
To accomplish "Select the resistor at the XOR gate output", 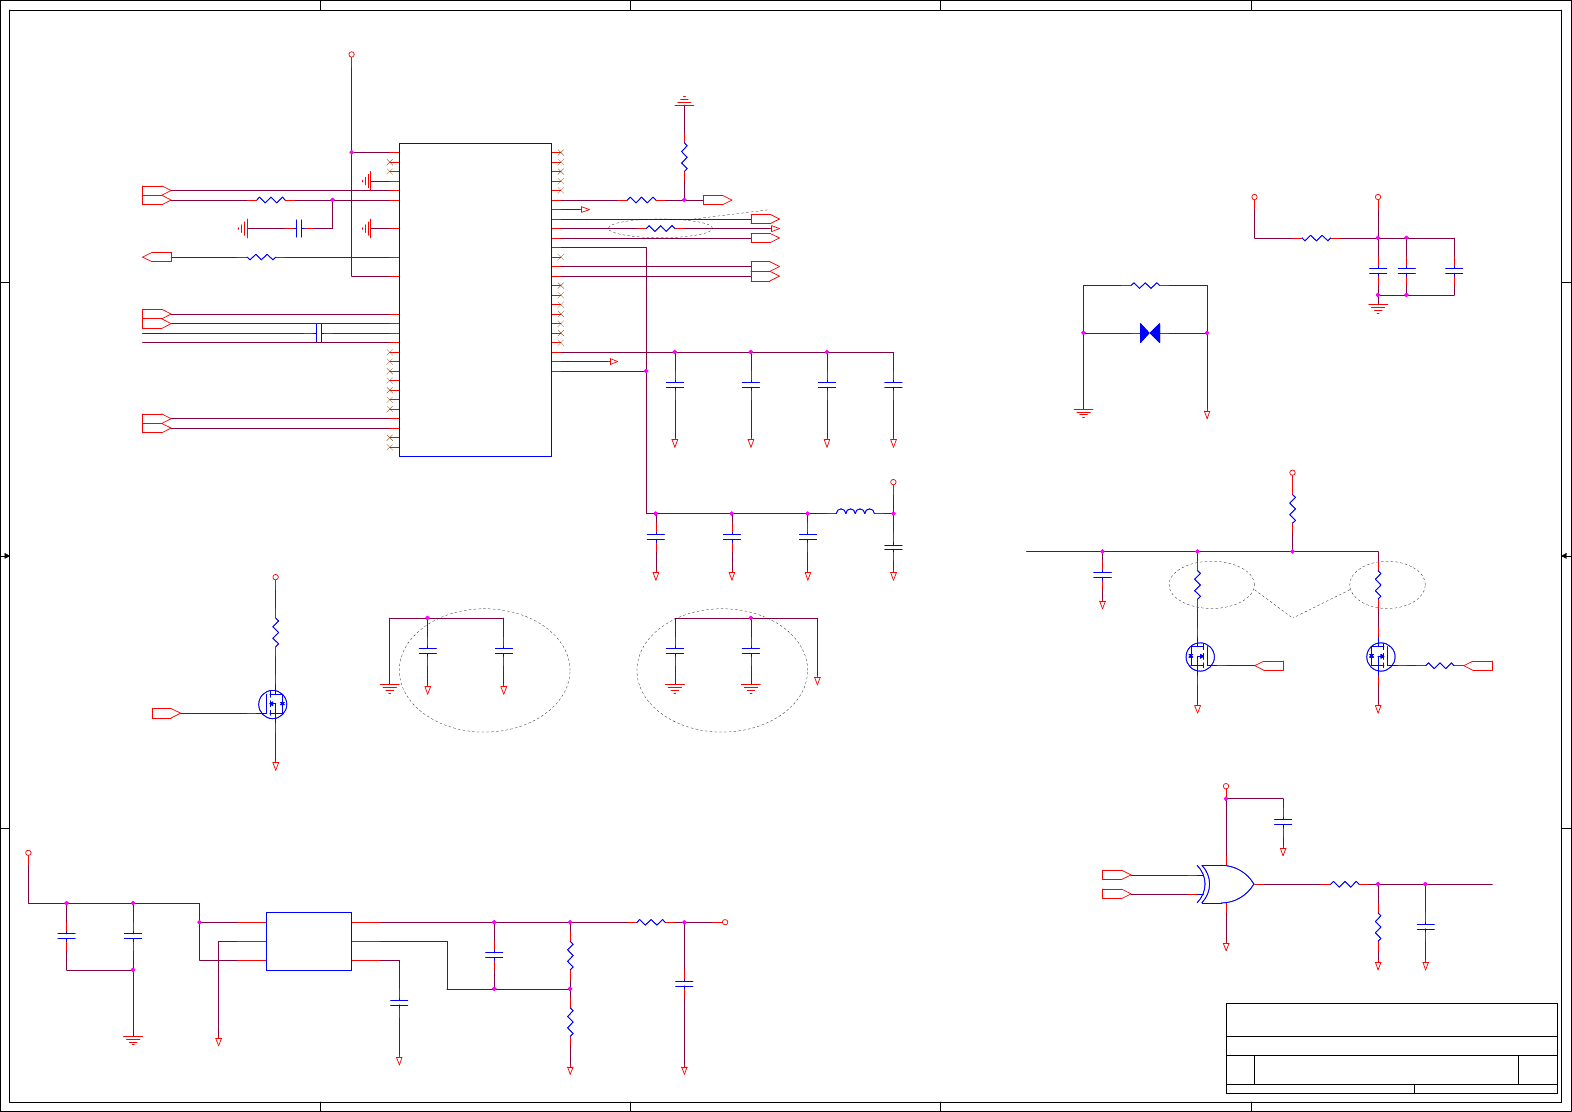I will point(1345,884).
